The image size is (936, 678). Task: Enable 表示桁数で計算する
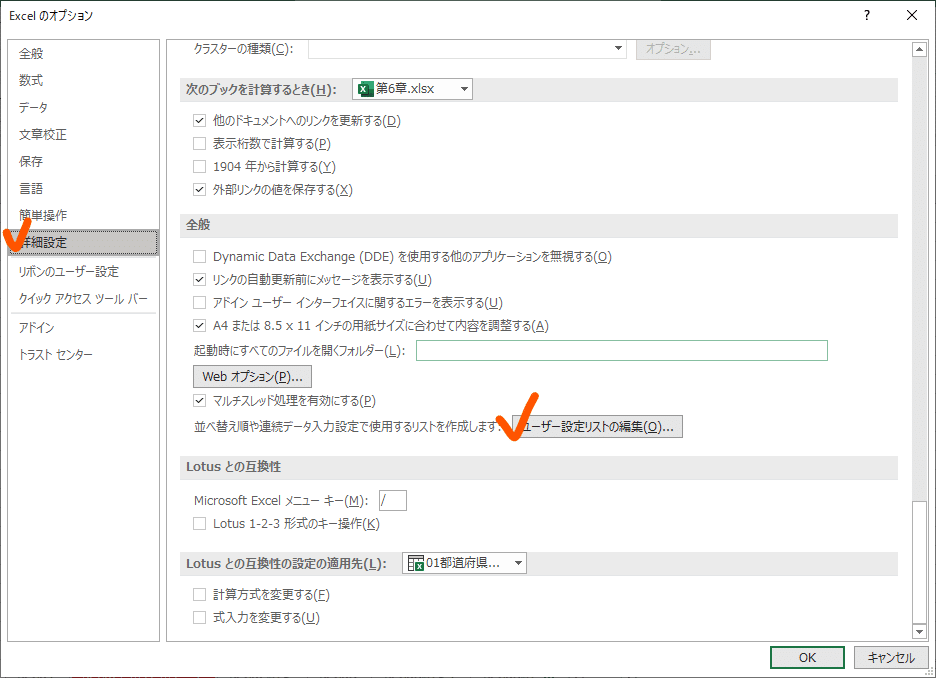tap(199, 144)
